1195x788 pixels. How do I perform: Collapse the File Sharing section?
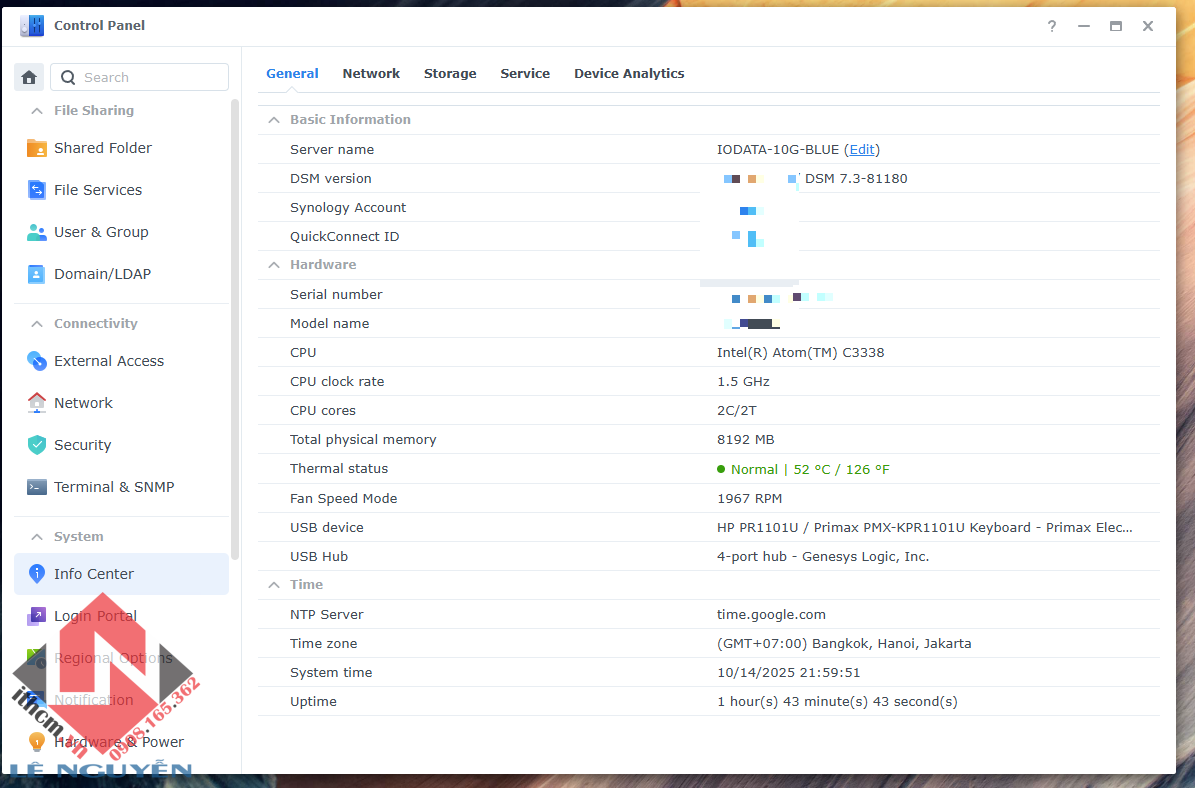37,111
